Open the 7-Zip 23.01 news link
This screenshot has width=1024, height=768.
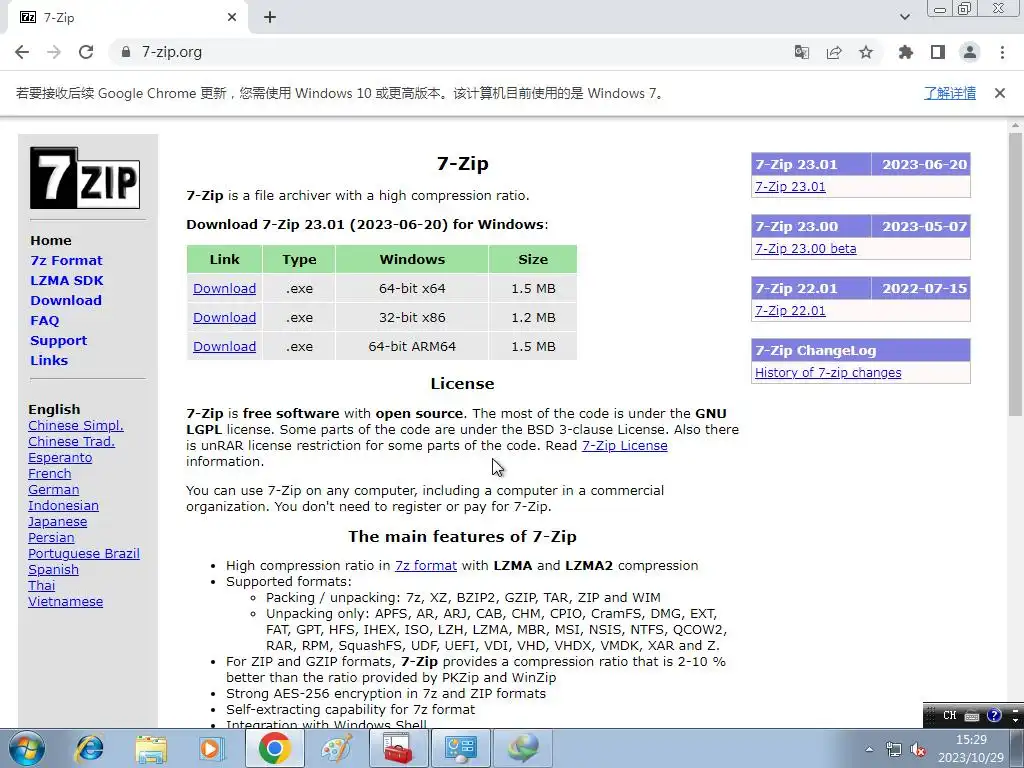790,187
